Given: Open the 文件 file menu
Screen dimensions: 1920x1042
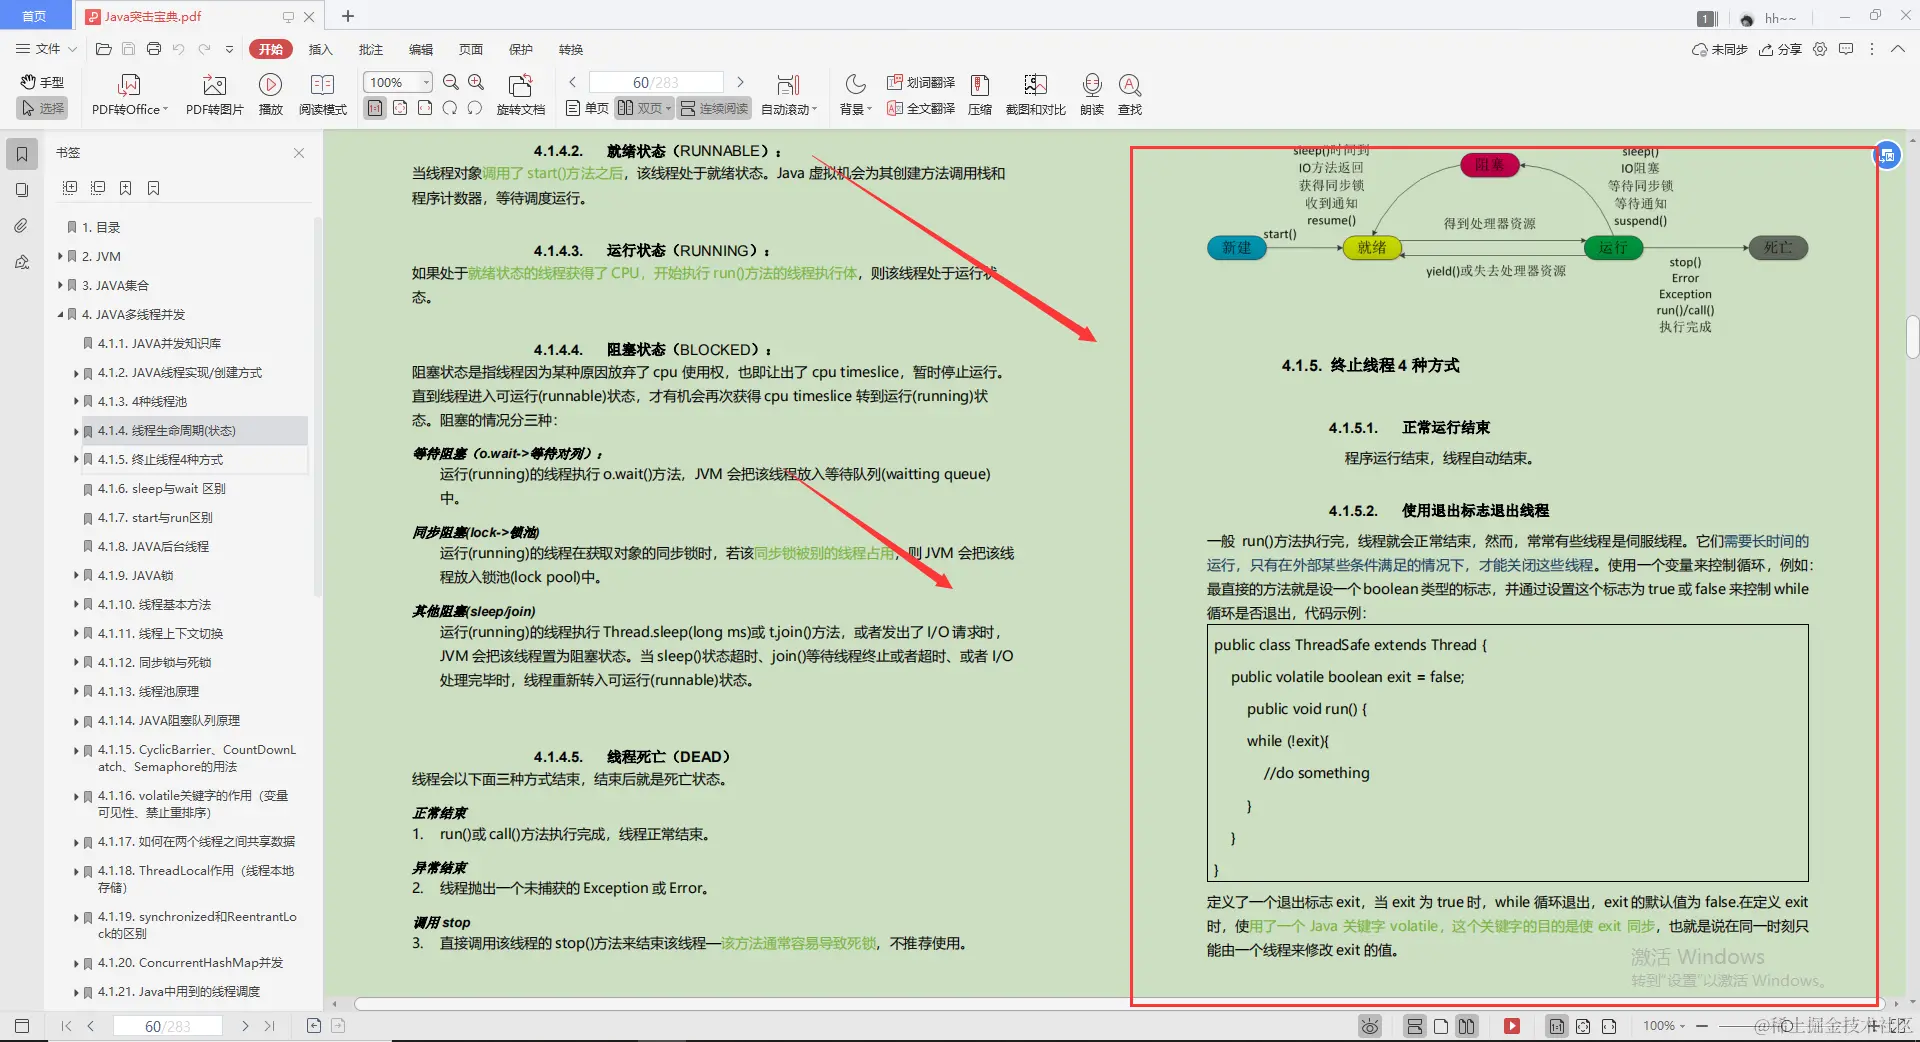Looking at the screenshot, I should [x=46, y=49].
